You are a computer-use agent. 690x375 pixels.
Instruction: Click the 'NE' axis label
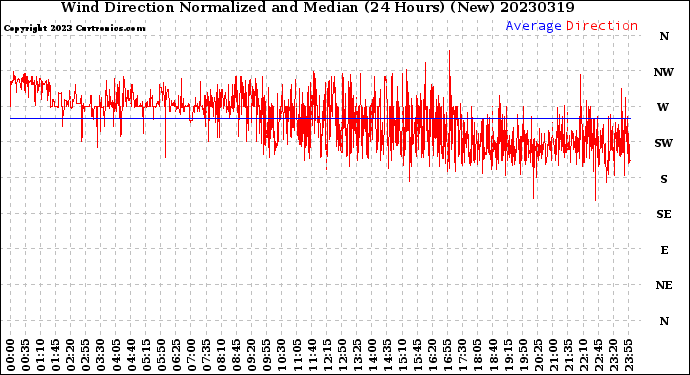(x=664, y=286)
